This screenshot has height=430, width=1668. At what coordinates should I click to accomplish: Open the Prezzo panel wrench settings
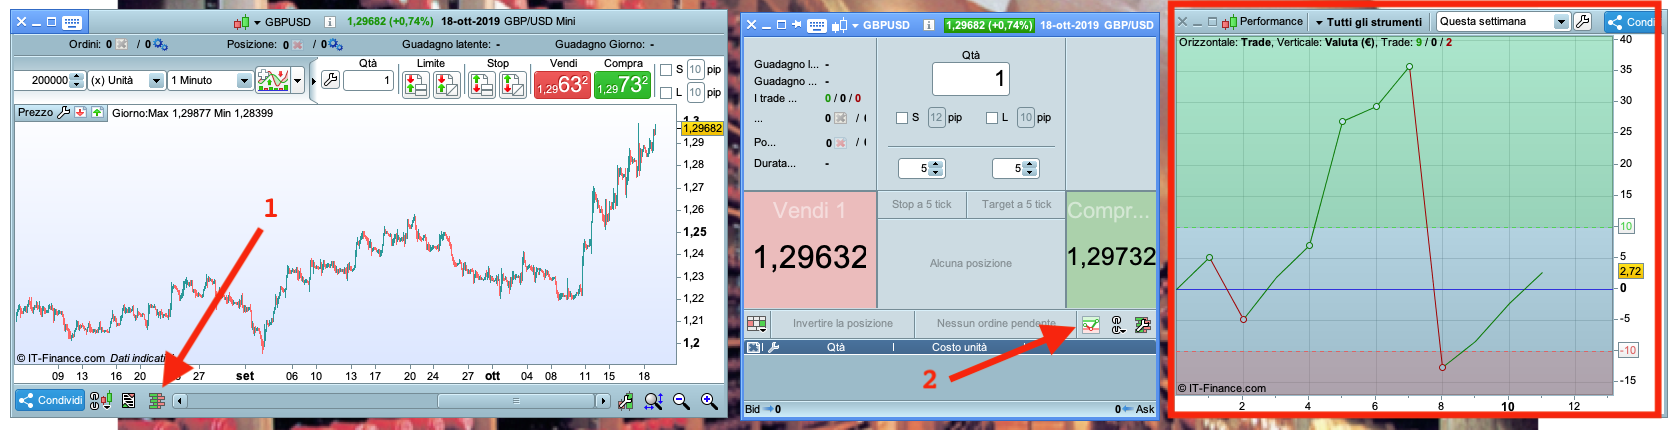point(64,112)
